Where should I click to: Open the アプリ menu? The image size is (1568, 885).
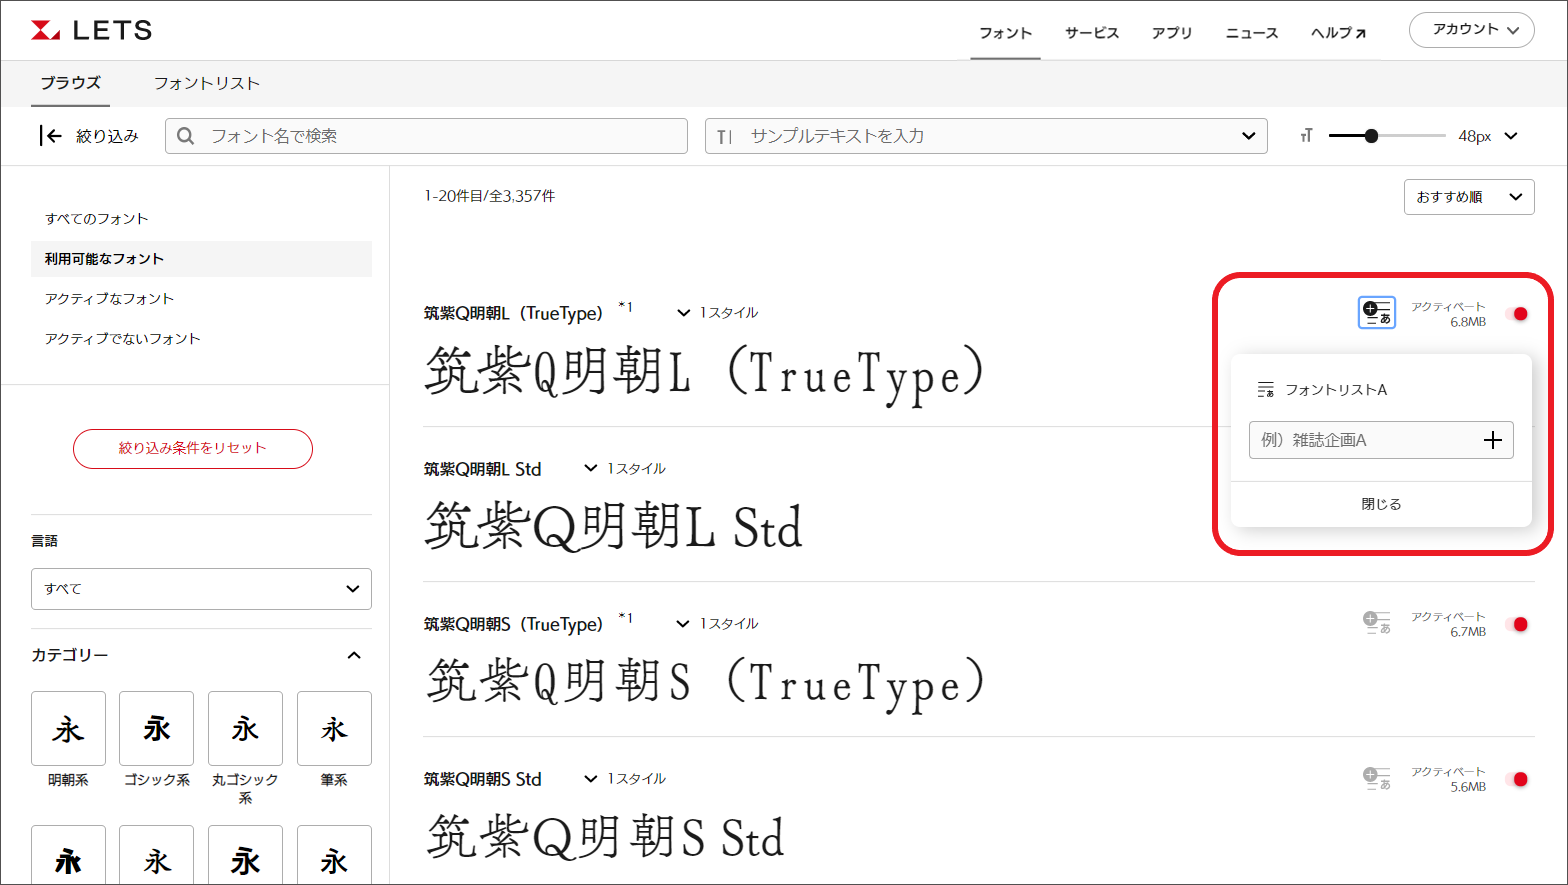point(1172,33)
